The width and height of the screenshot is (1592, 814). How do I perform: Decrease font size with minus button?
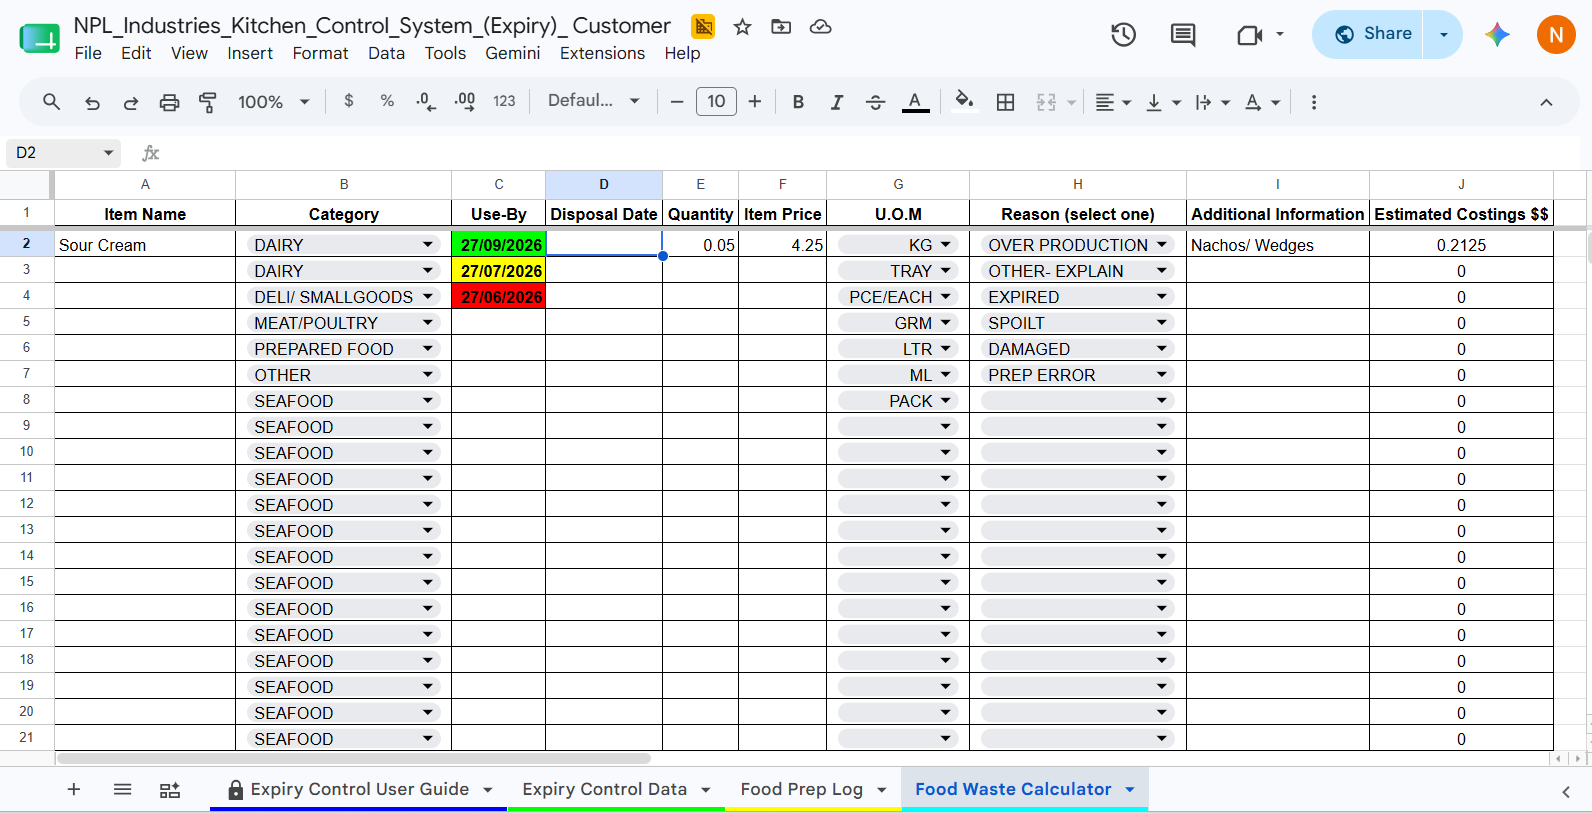[x=677, y=101]
